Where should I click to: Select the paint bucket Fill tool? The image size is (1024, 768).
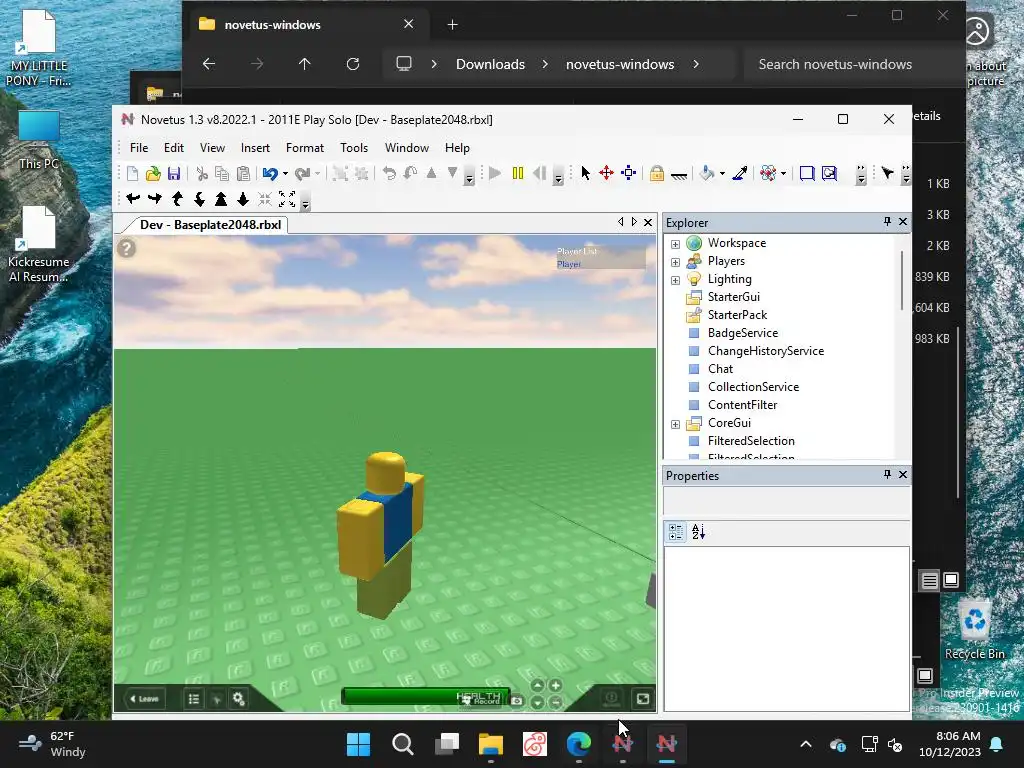coord(707,173)
